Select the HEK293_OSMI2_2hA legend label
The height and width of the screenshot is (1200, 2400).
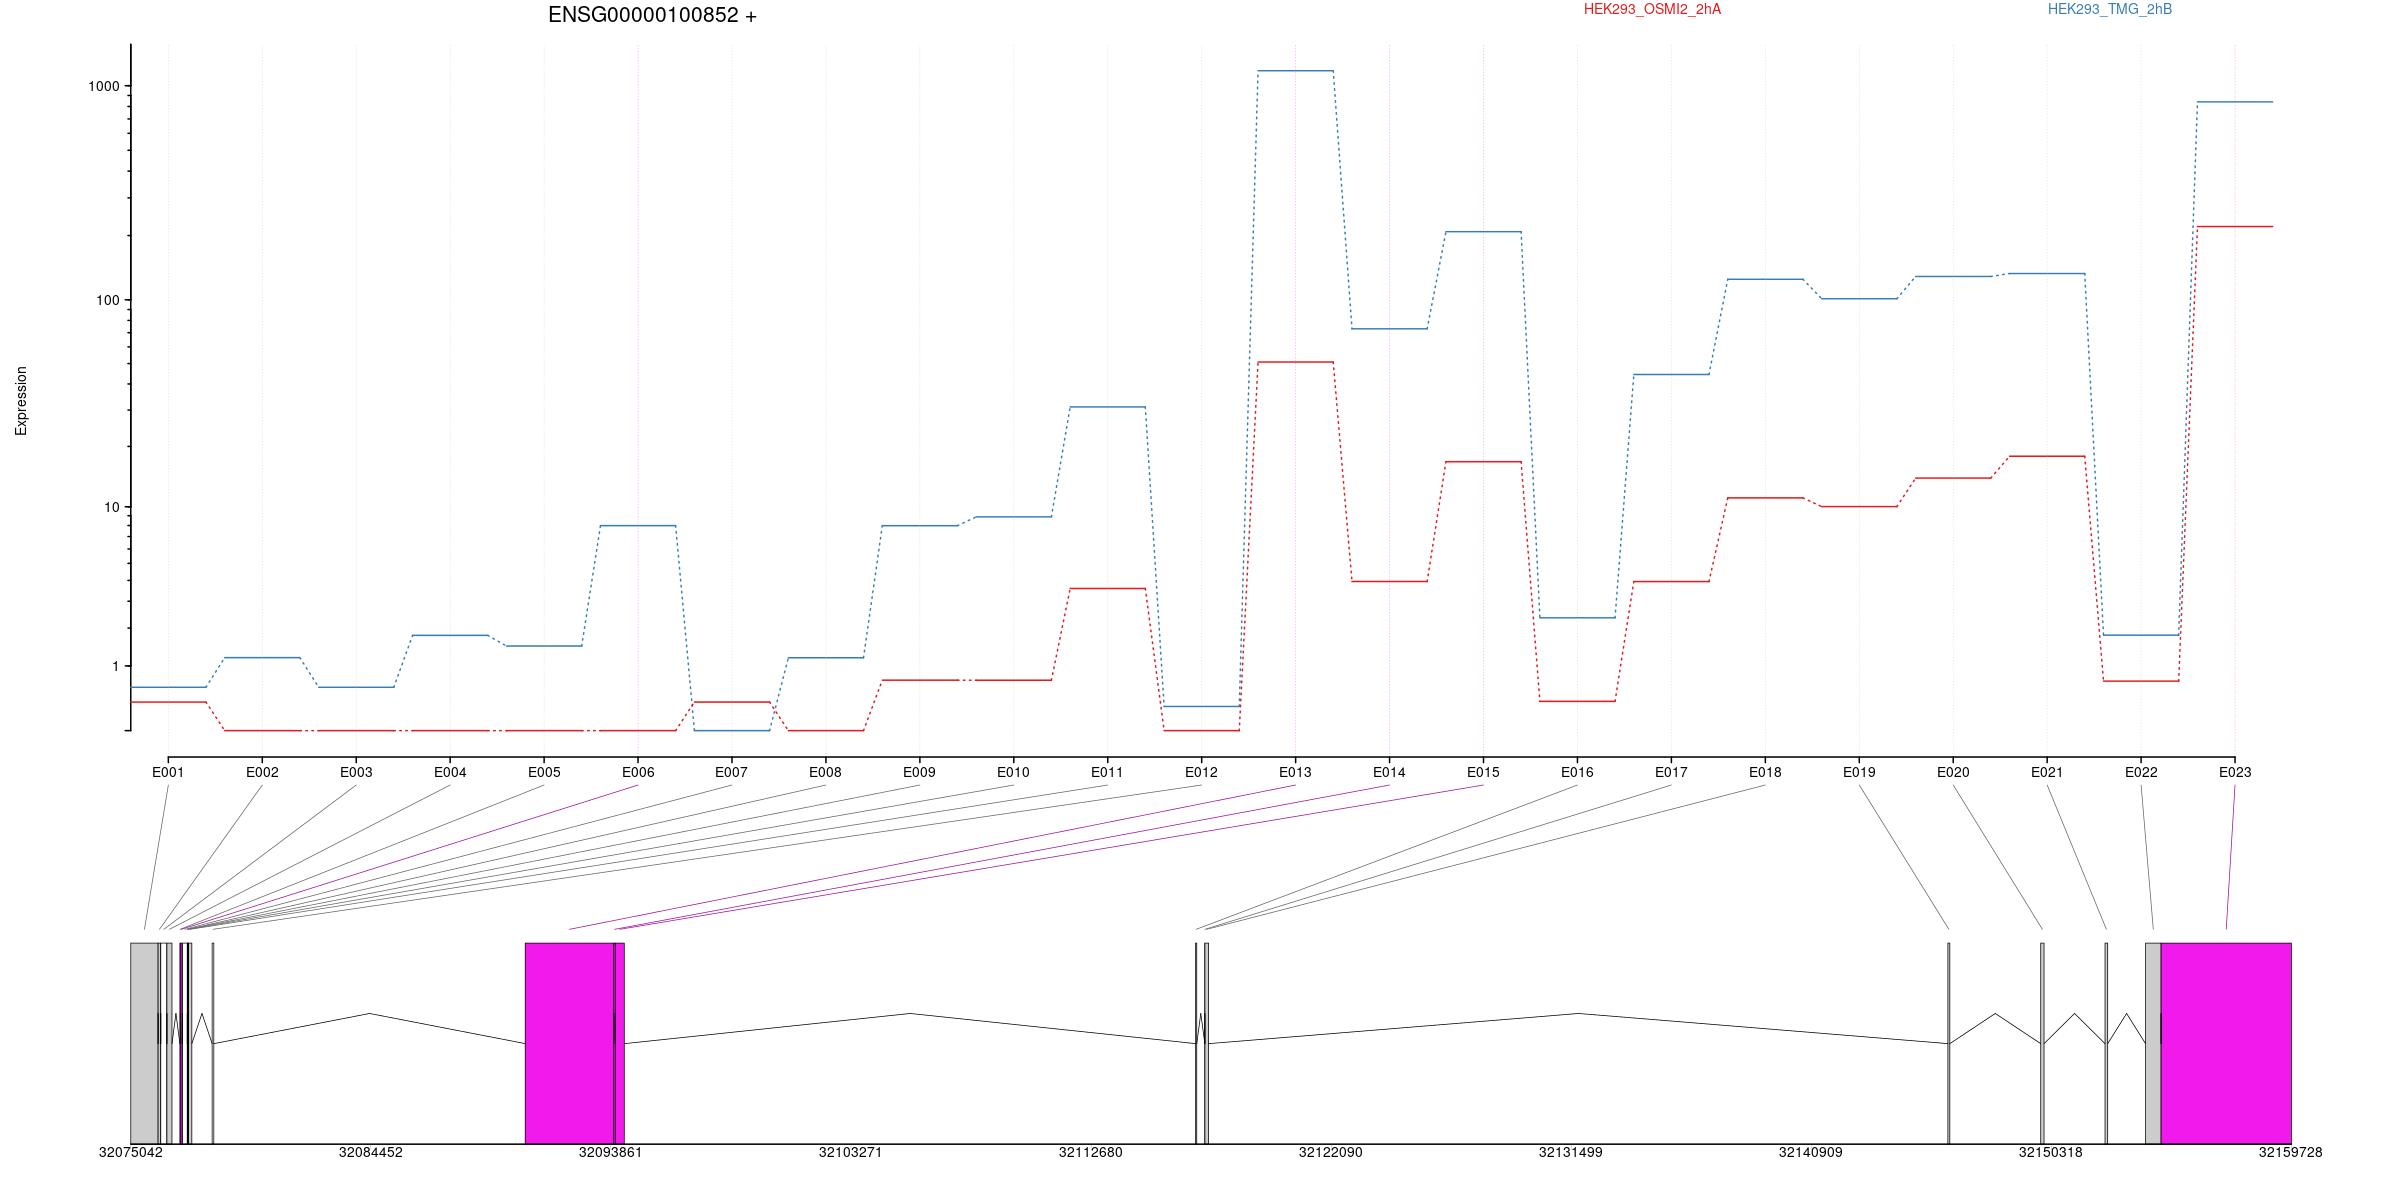1652,9
